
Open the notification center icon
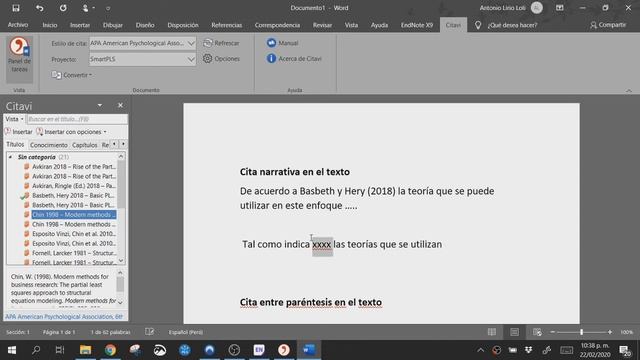coord(624,350)
